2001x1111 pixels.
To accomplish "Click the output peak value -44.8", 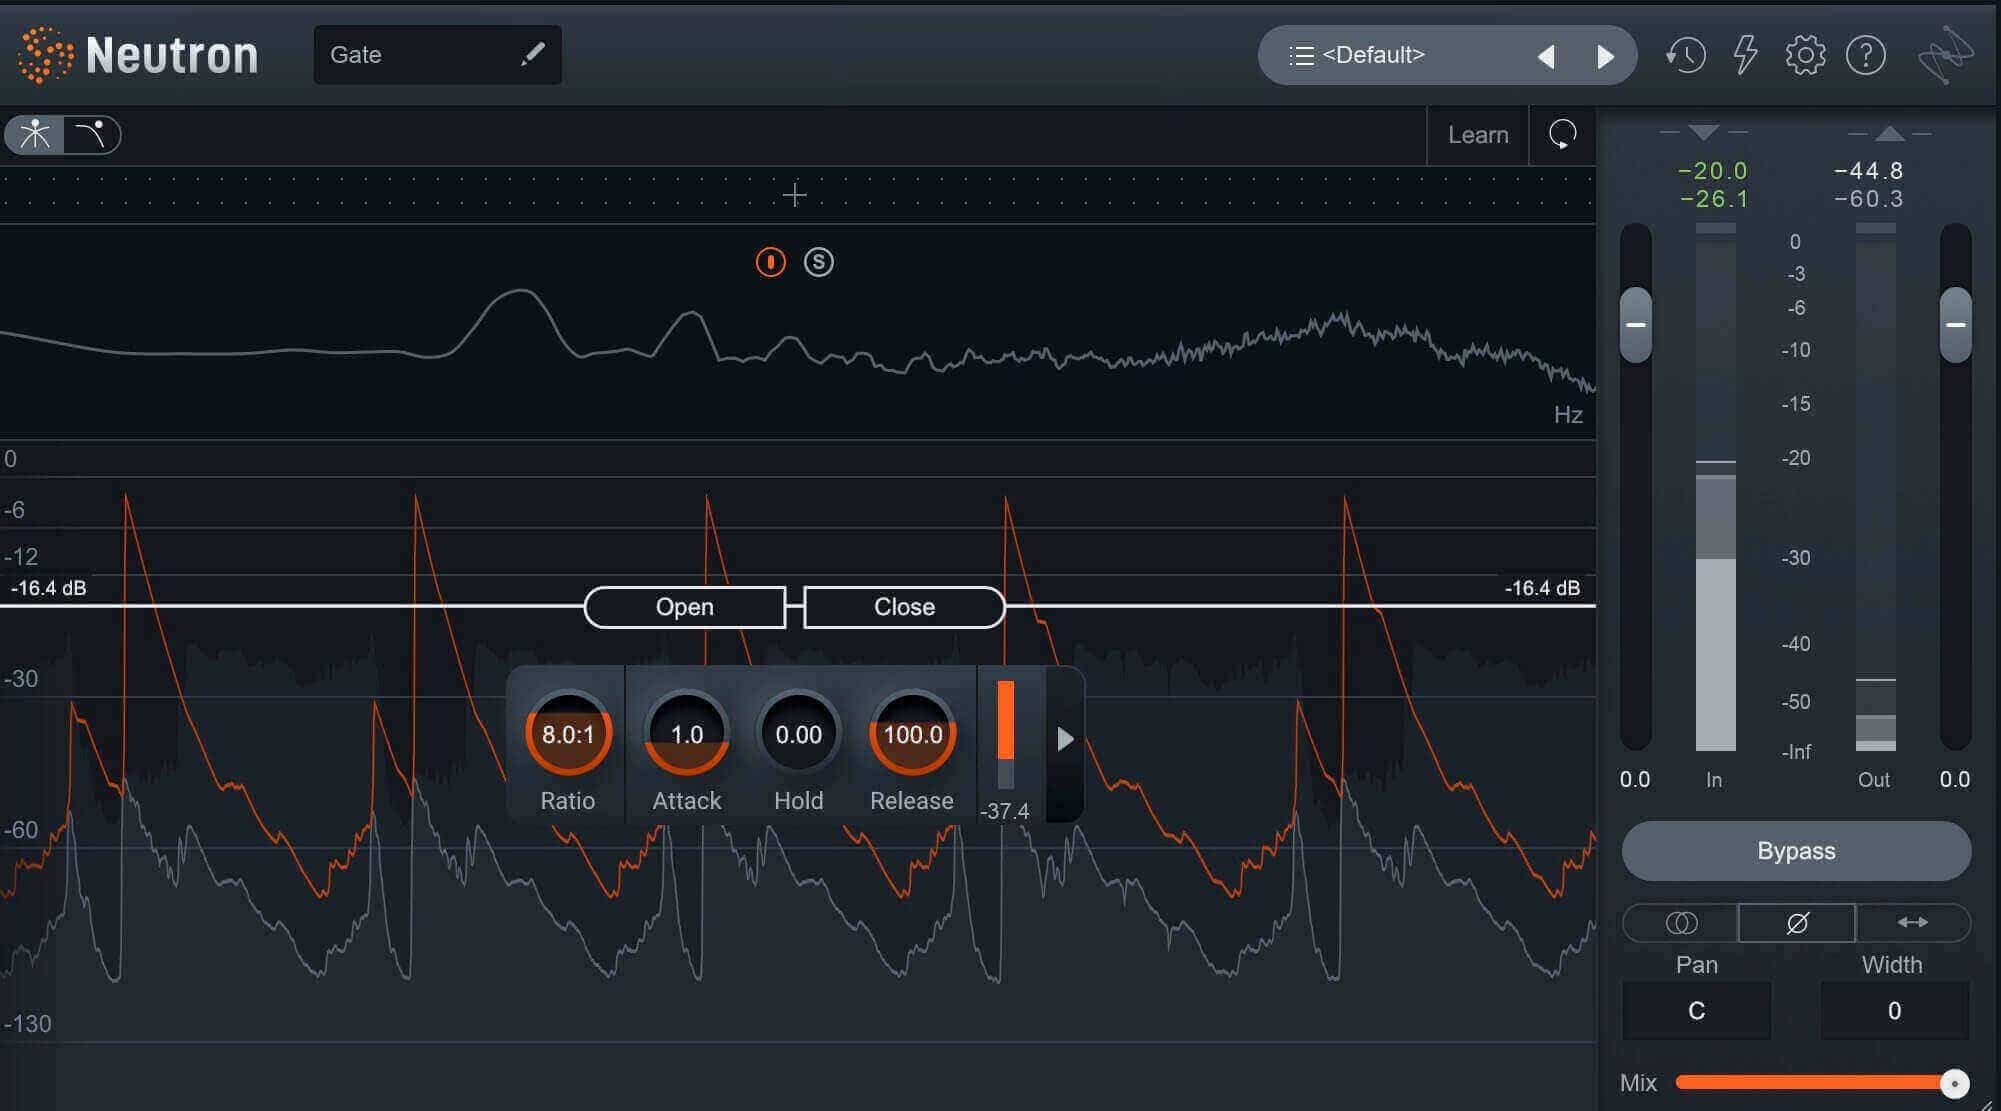I will (x=1869, y=171).
